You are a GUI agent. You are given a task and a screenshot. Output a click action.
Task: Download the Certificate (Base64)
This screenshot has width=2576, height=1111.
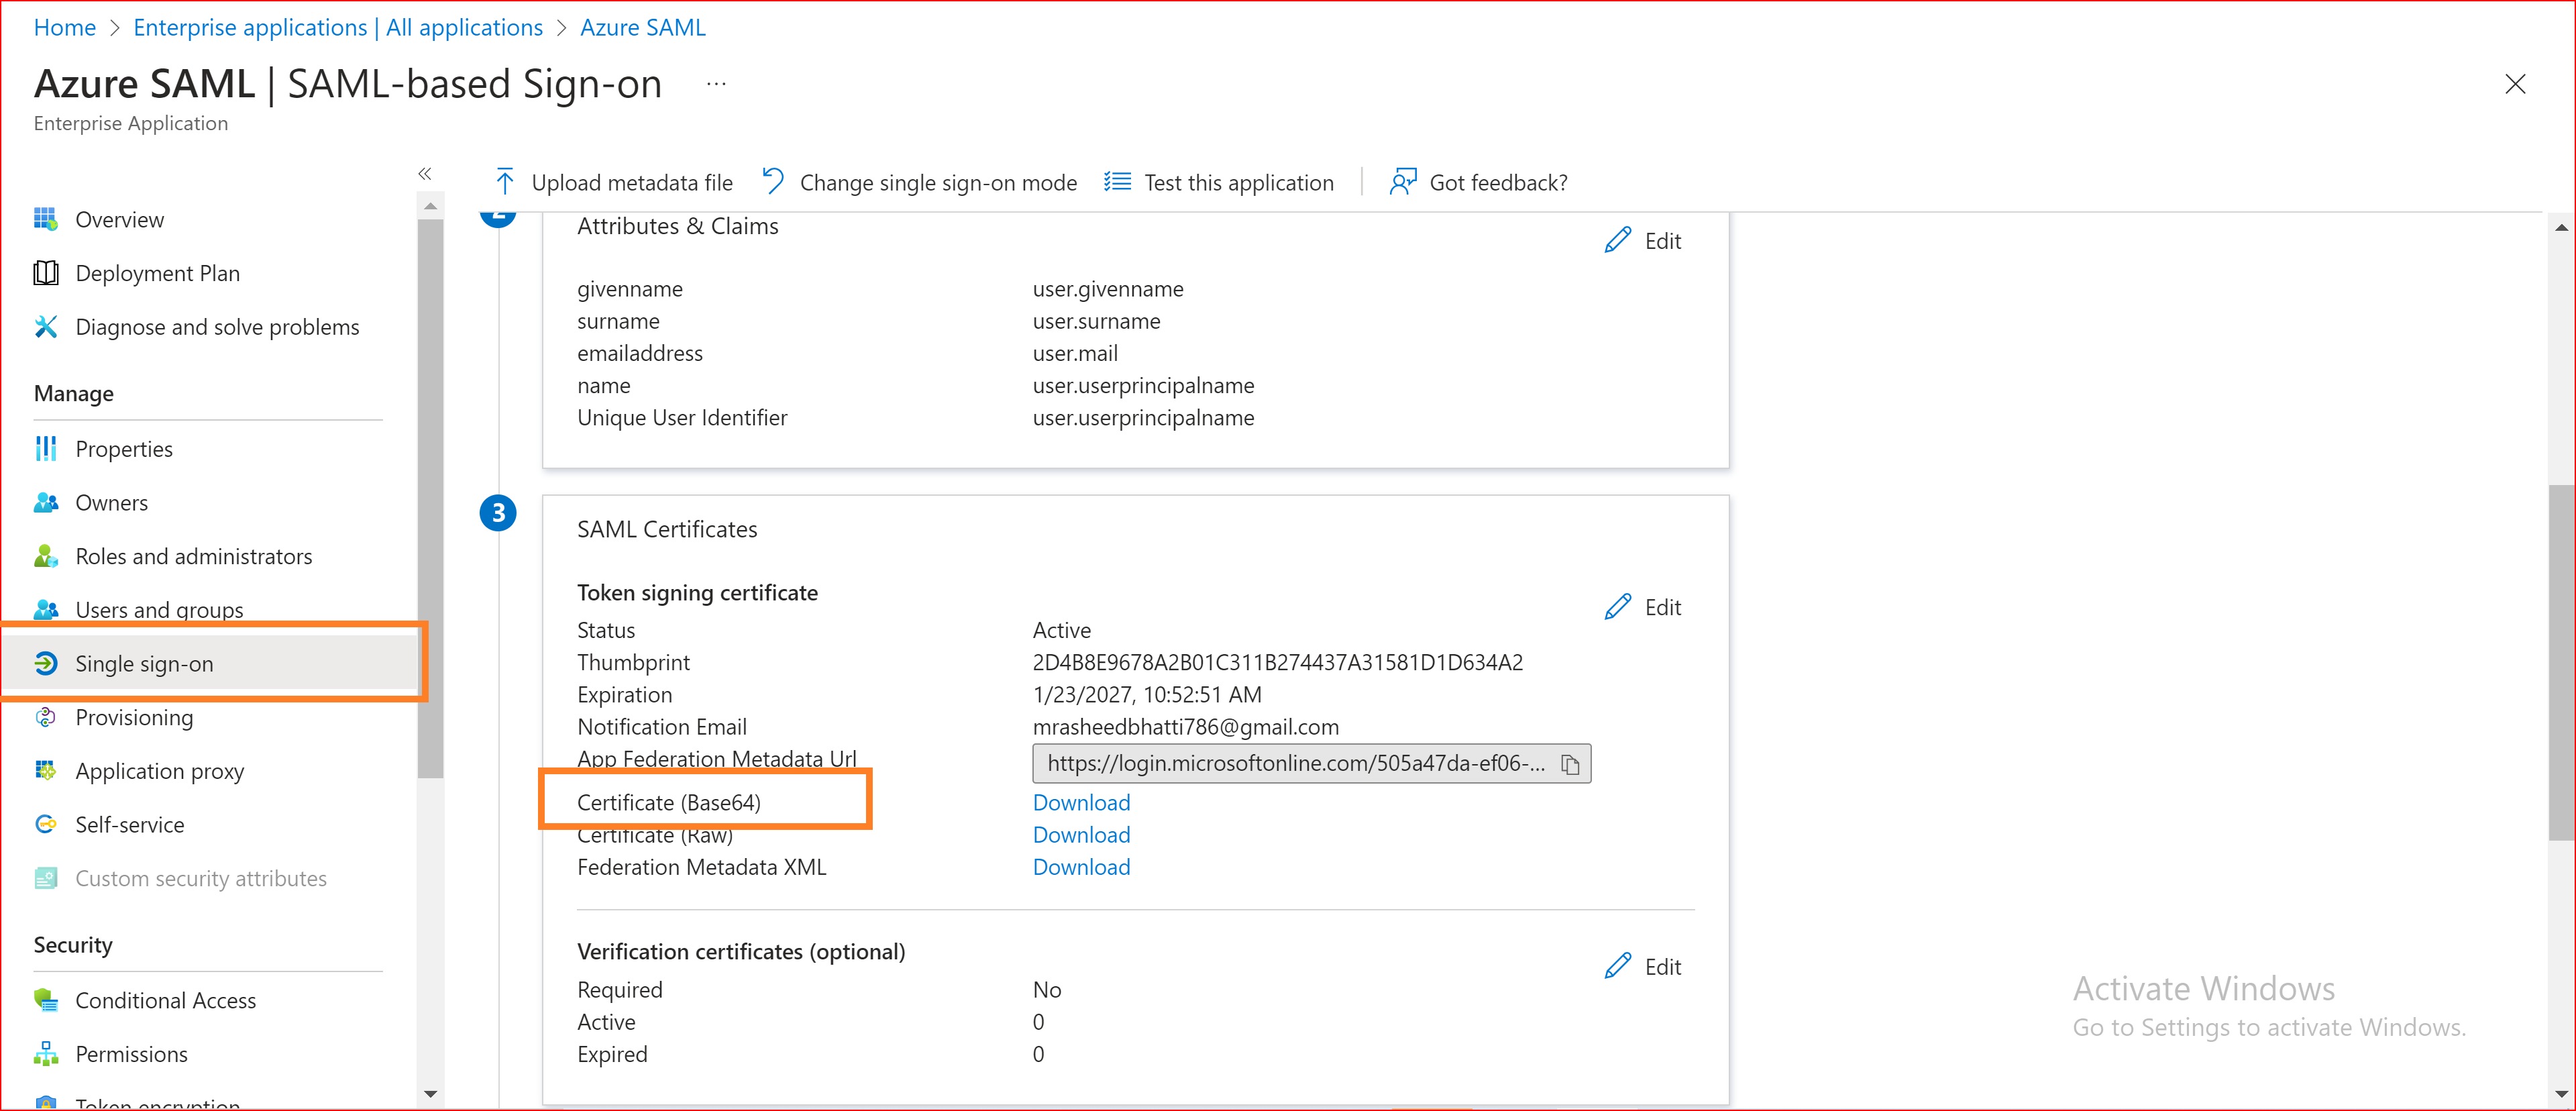coord(1081,803)
